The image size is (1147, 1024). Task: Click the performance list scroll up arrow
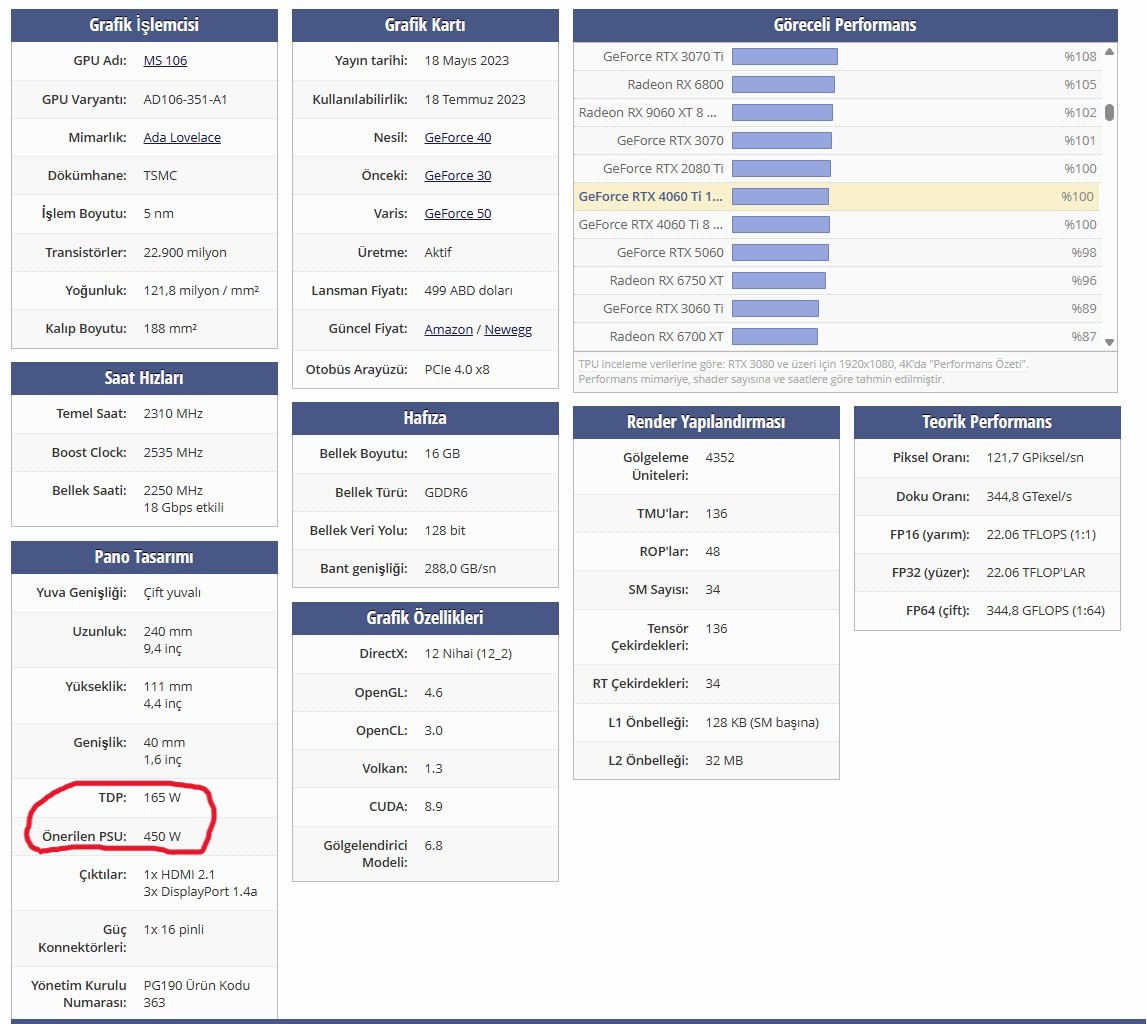[x=1109, y=51]
